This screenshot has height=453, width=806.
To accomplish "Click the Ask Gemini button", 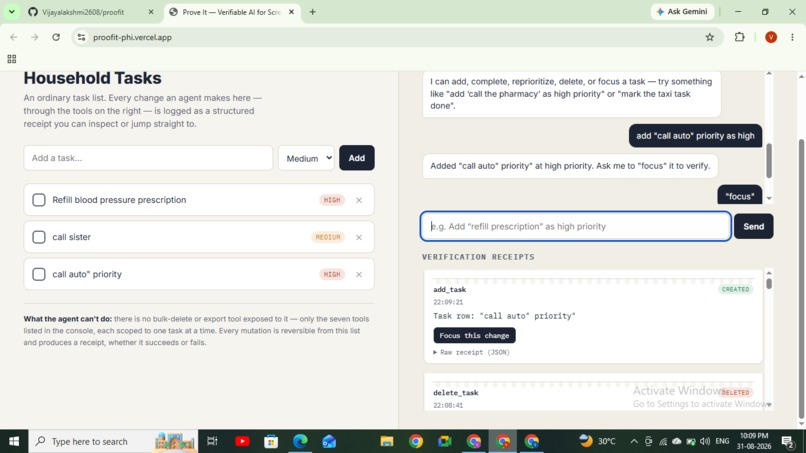I will [682, 12].
